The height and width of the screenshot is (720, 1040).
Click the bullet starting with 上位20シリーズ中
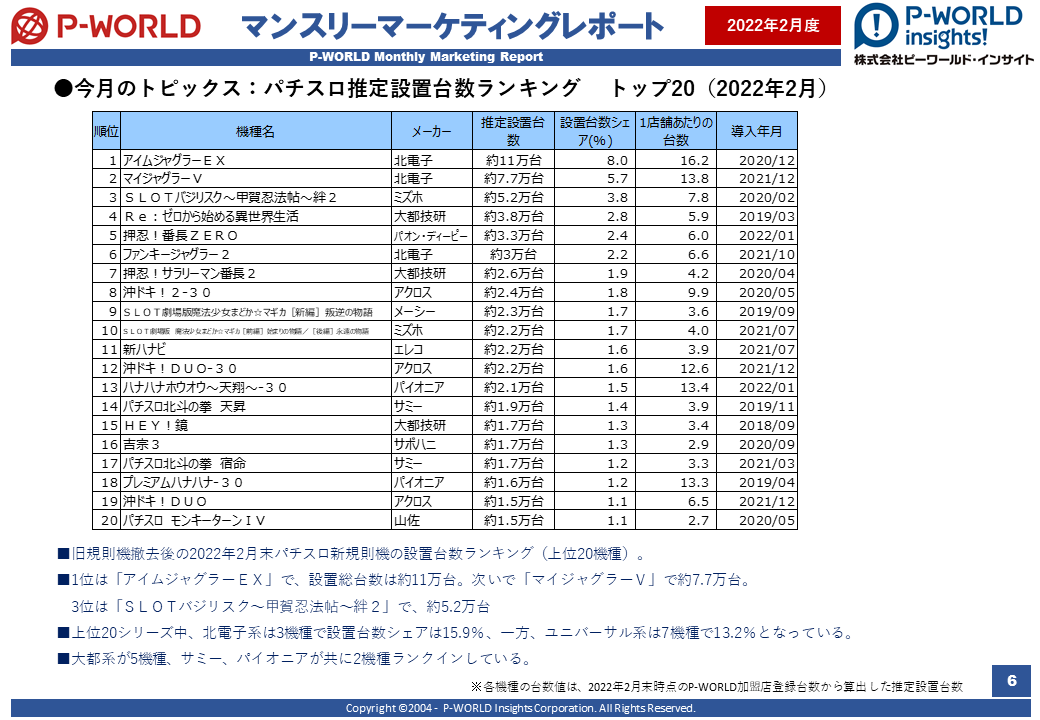pyautogui.click(x=456, y=633)
